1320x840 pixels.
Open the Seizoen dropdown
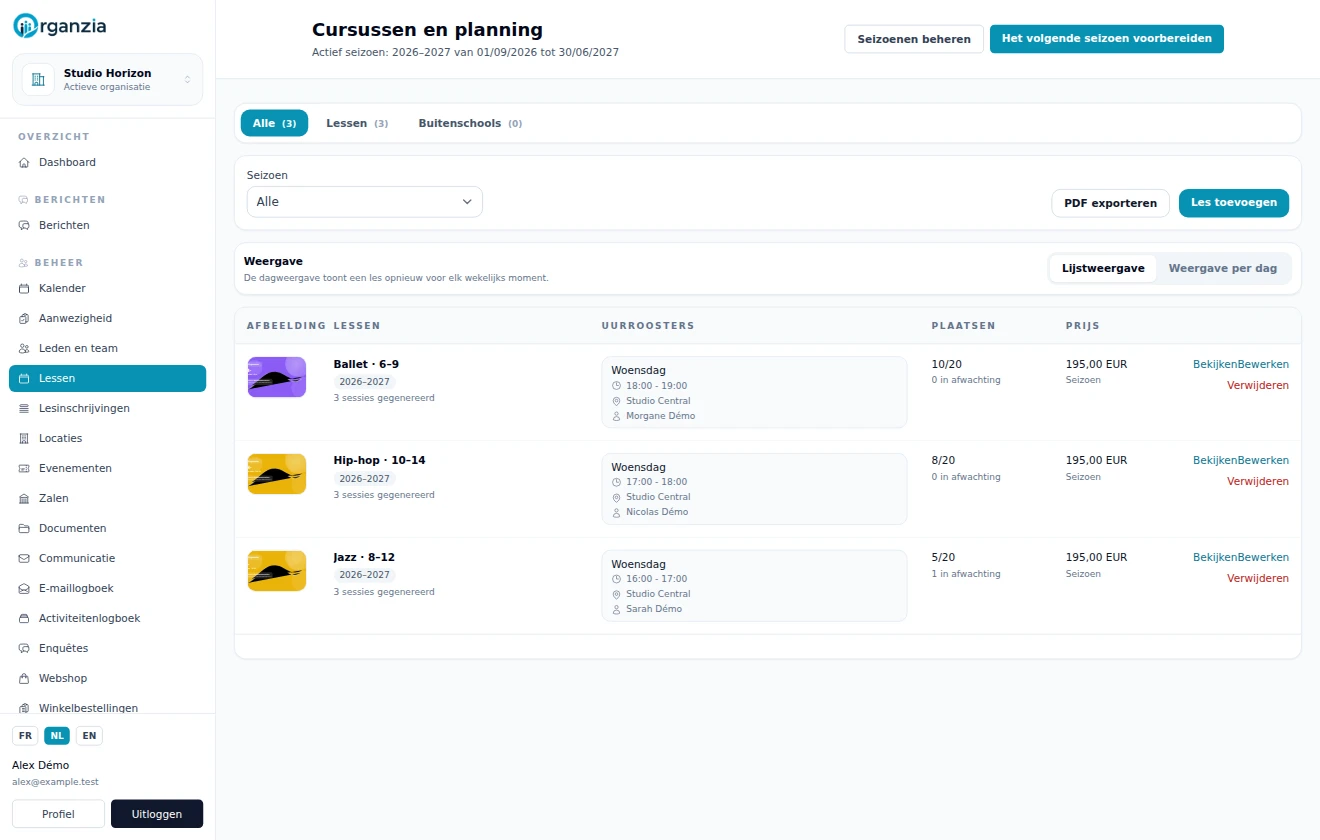coord(365,202)
